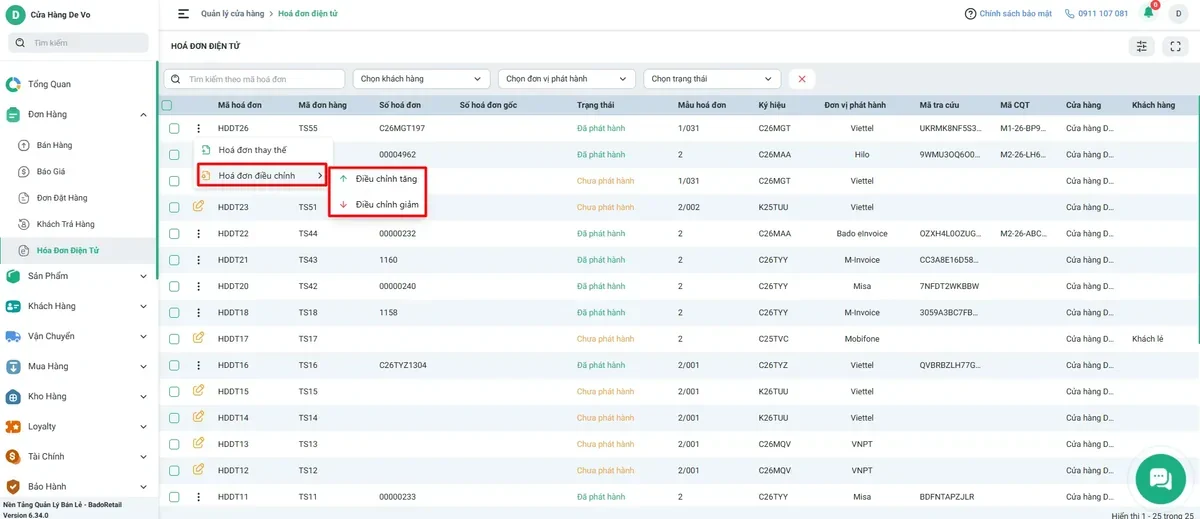Check the HDDT16 row checkbox
This screenshot has height=519, width=1200.
174,365
